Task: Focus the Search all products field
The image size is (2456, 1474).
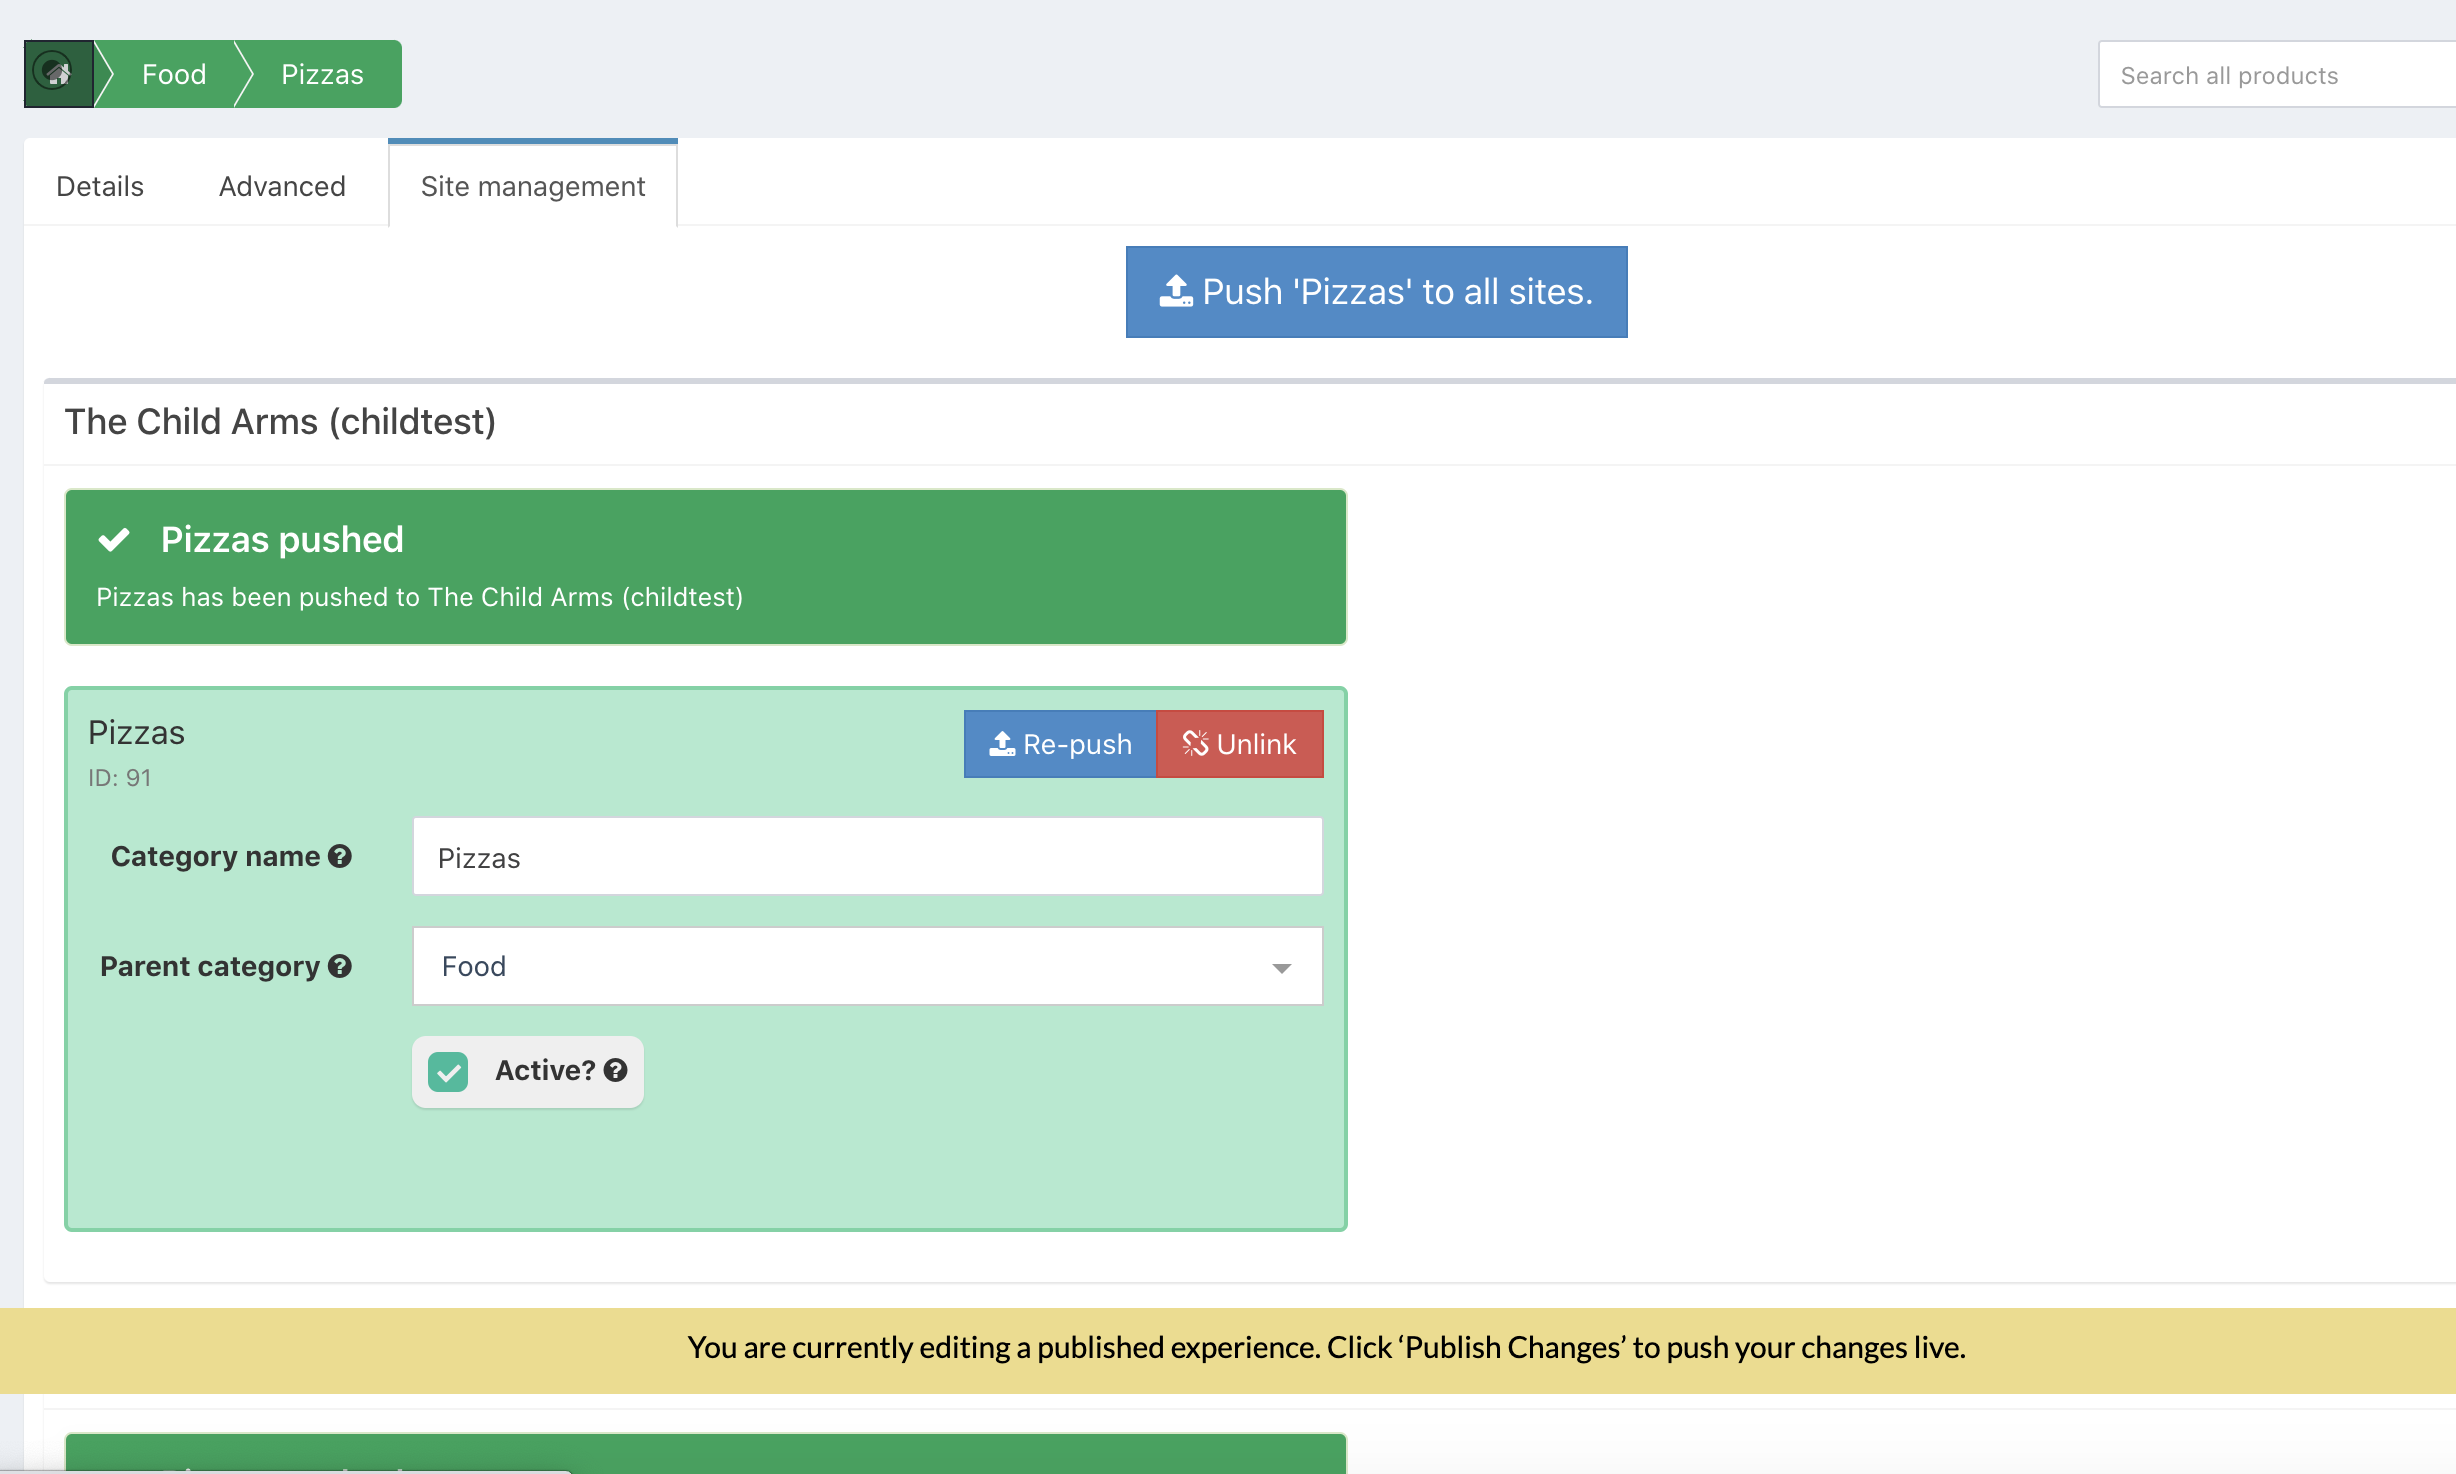Action: 2270,76
